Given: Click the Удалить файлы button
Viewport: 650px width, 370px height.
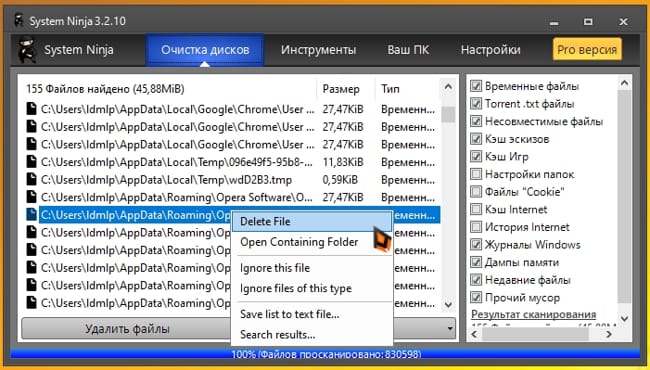Looking at the screenshot, I should coord(127,329).
